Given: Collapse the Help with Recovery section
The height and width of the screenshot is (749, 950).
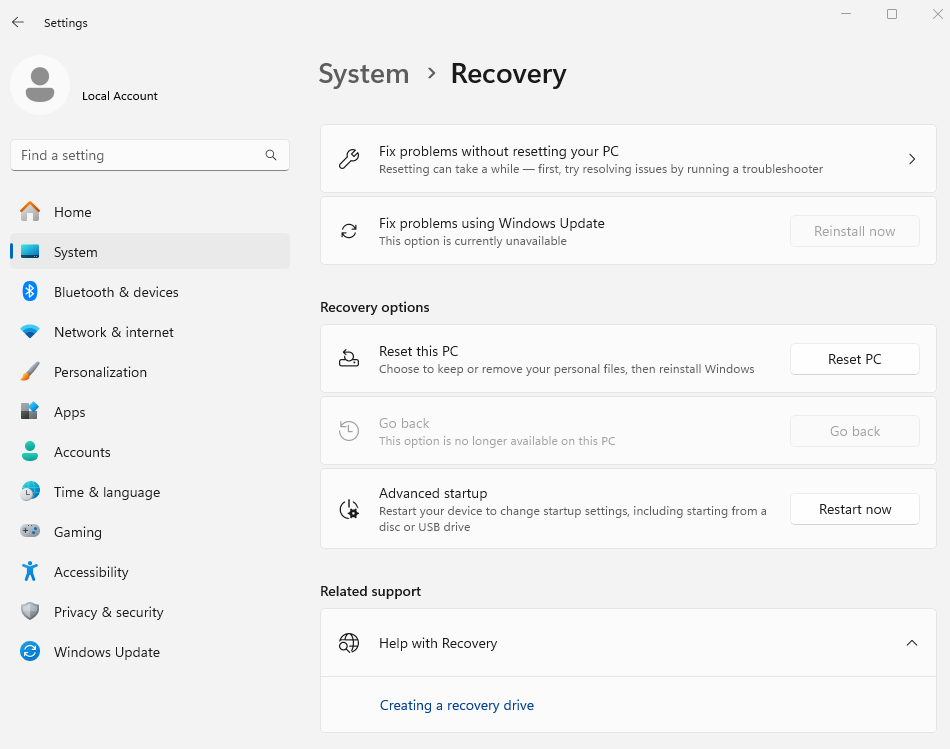Looking at the screenshot, I should (x=912, y=643).
